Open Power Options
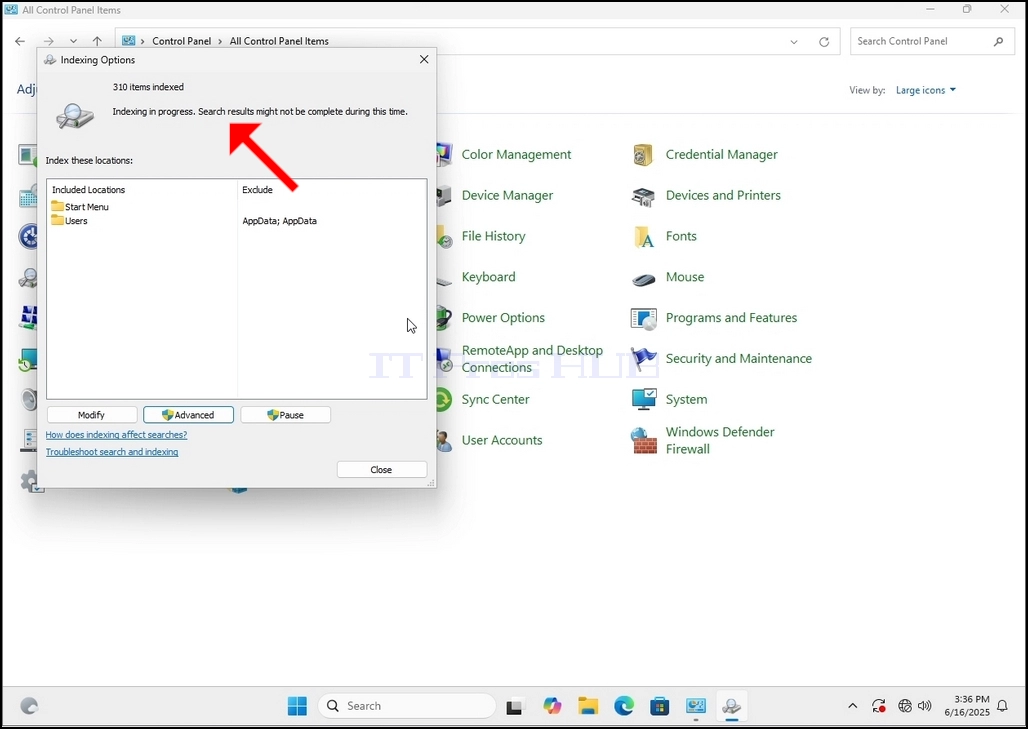The width and height of the screenshot is (1028, 729). 503,318
